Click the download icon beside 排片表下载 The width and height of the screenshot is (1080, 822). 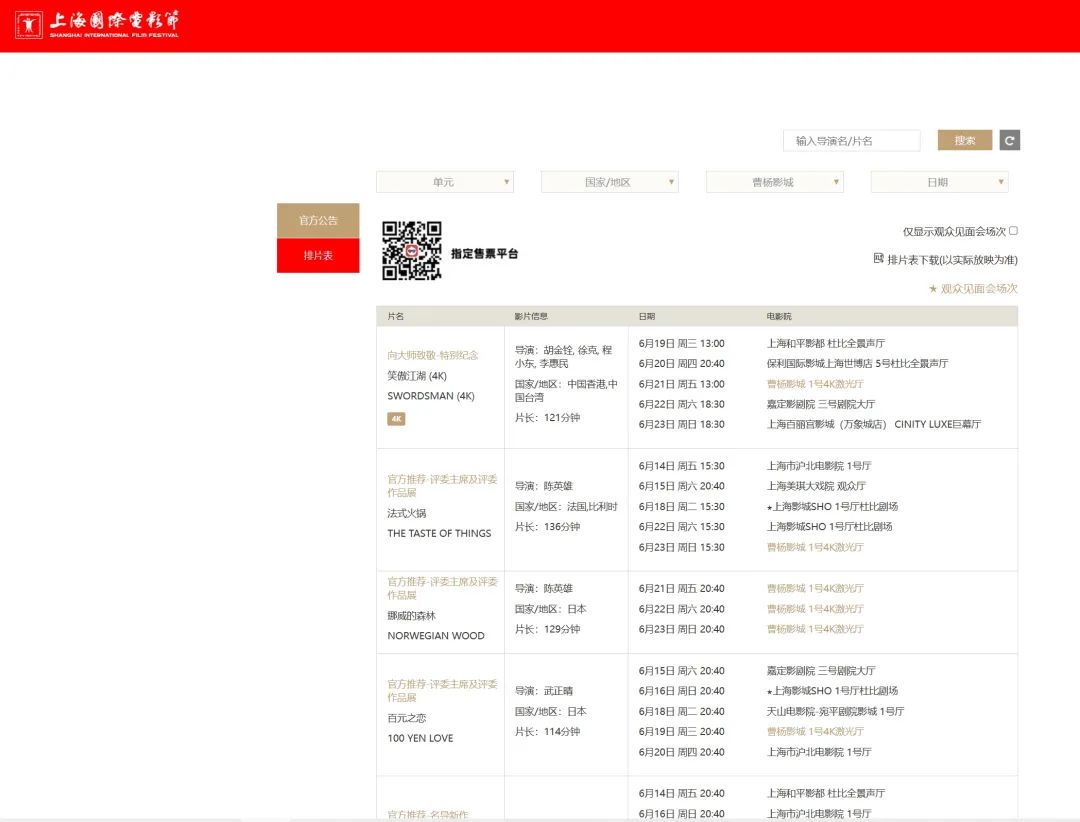click(x=879, y=259)
